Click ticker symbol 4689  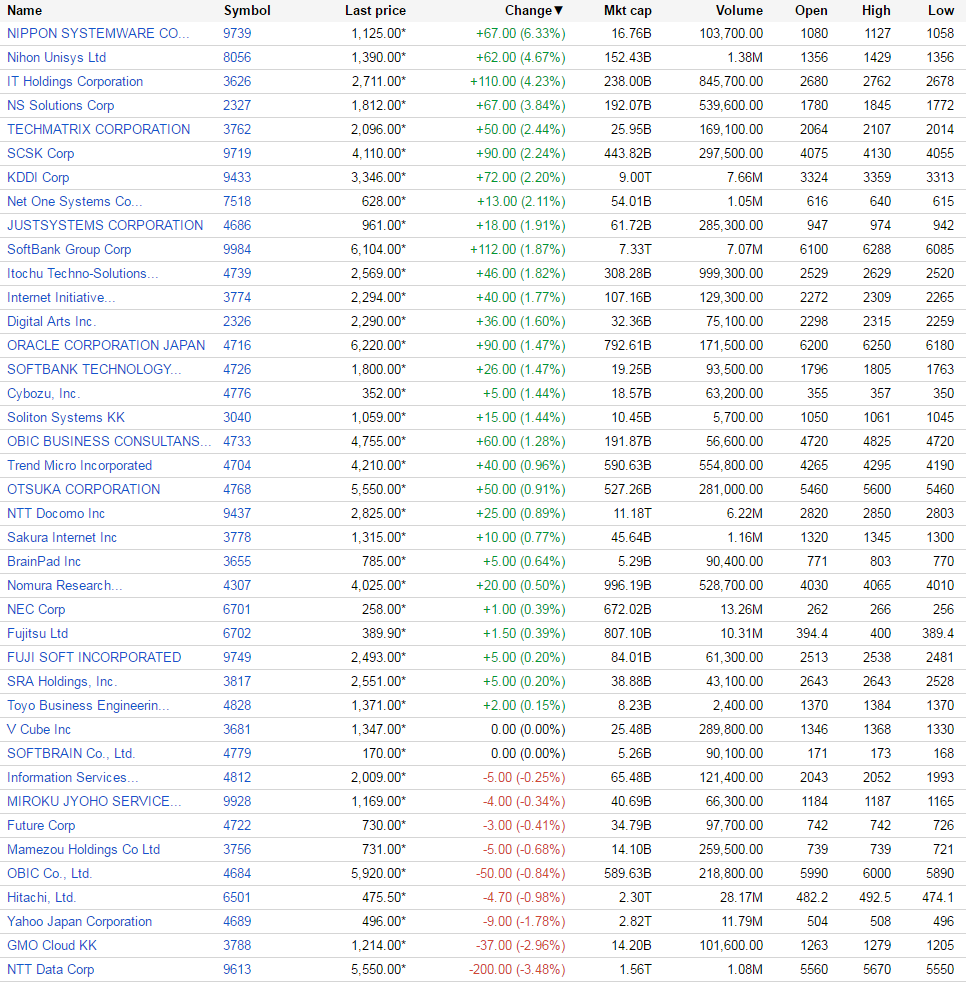click(x=237, y=922)
